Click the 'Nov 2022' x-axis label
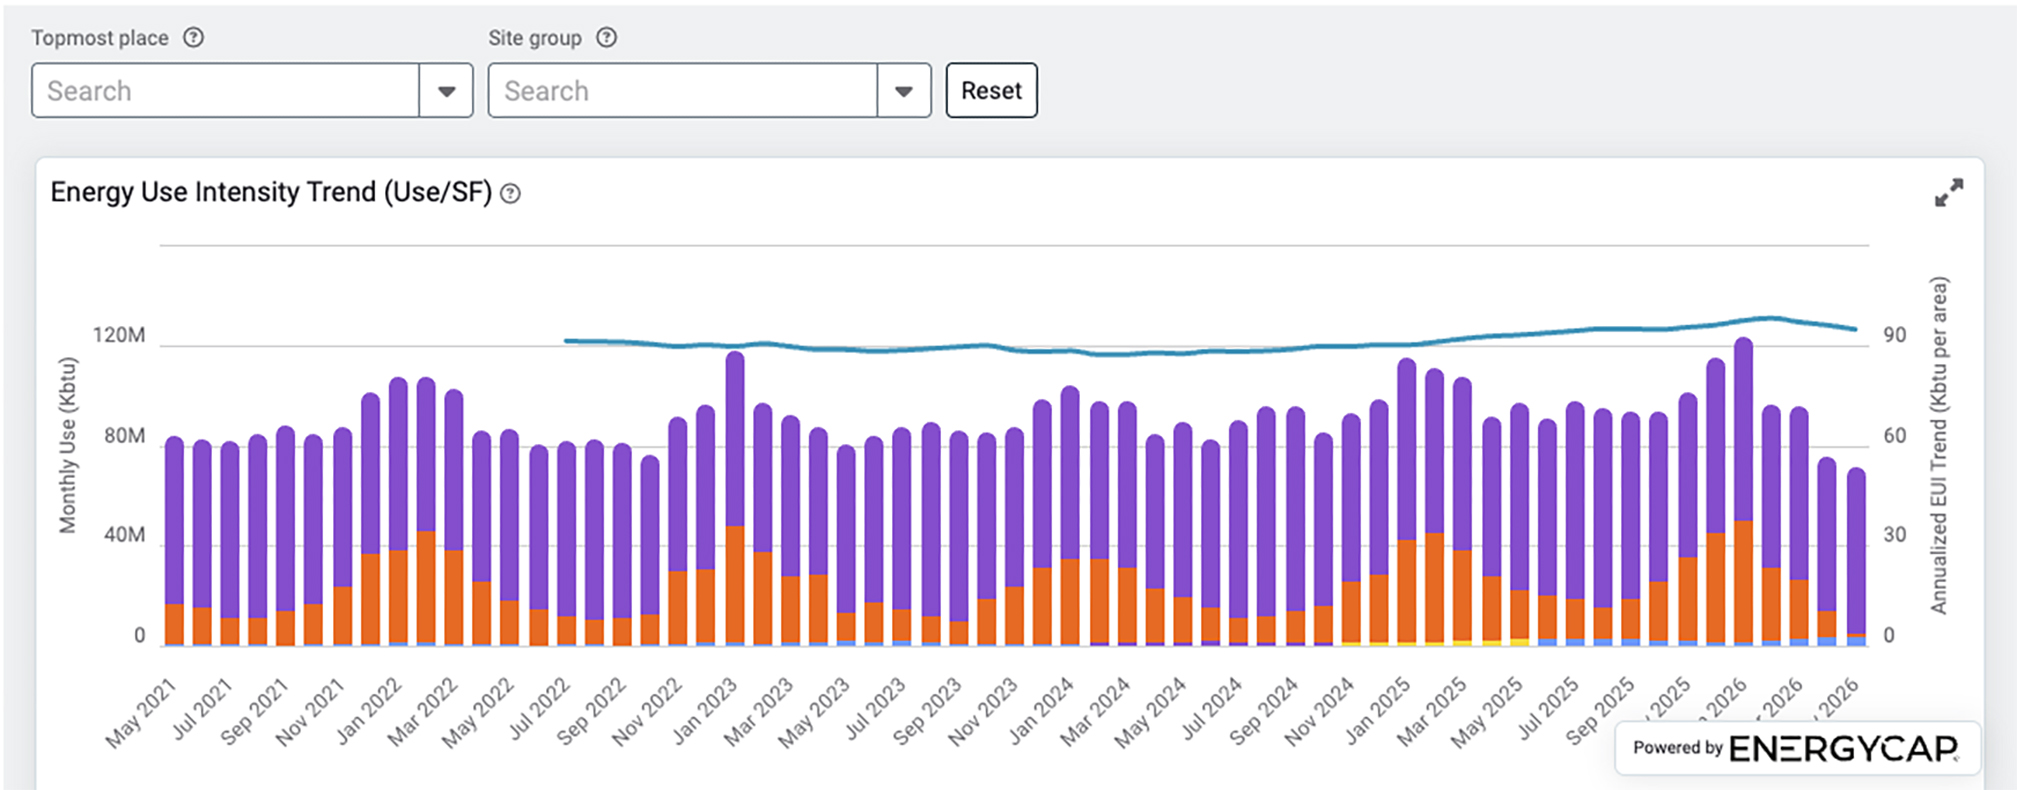Viewport: 2017px width, 790px height. (646, 712)
